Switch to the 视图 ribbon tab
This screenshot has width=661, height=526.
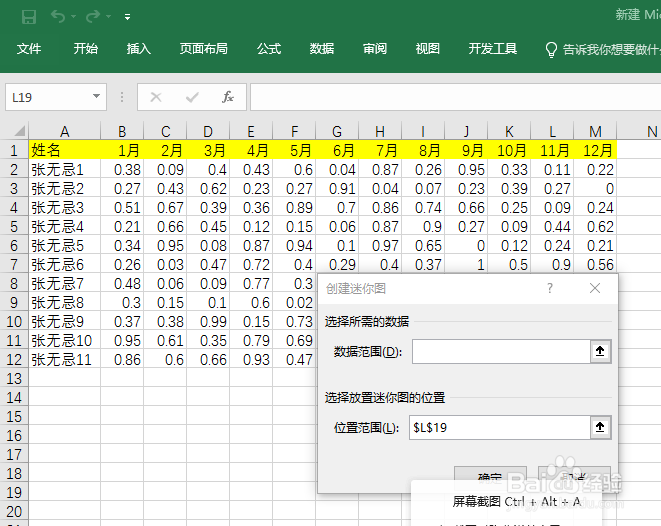[x=427, y=49]
